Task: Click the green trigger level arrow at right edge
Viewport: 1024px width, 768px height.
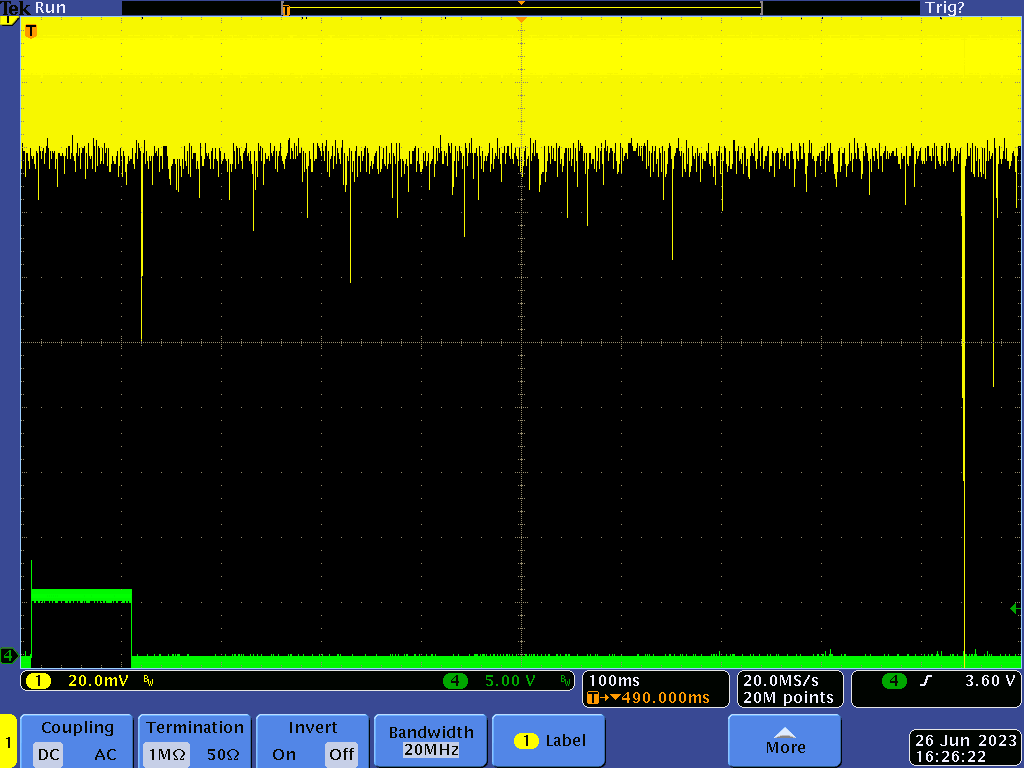Action: tap(1015, 608)
